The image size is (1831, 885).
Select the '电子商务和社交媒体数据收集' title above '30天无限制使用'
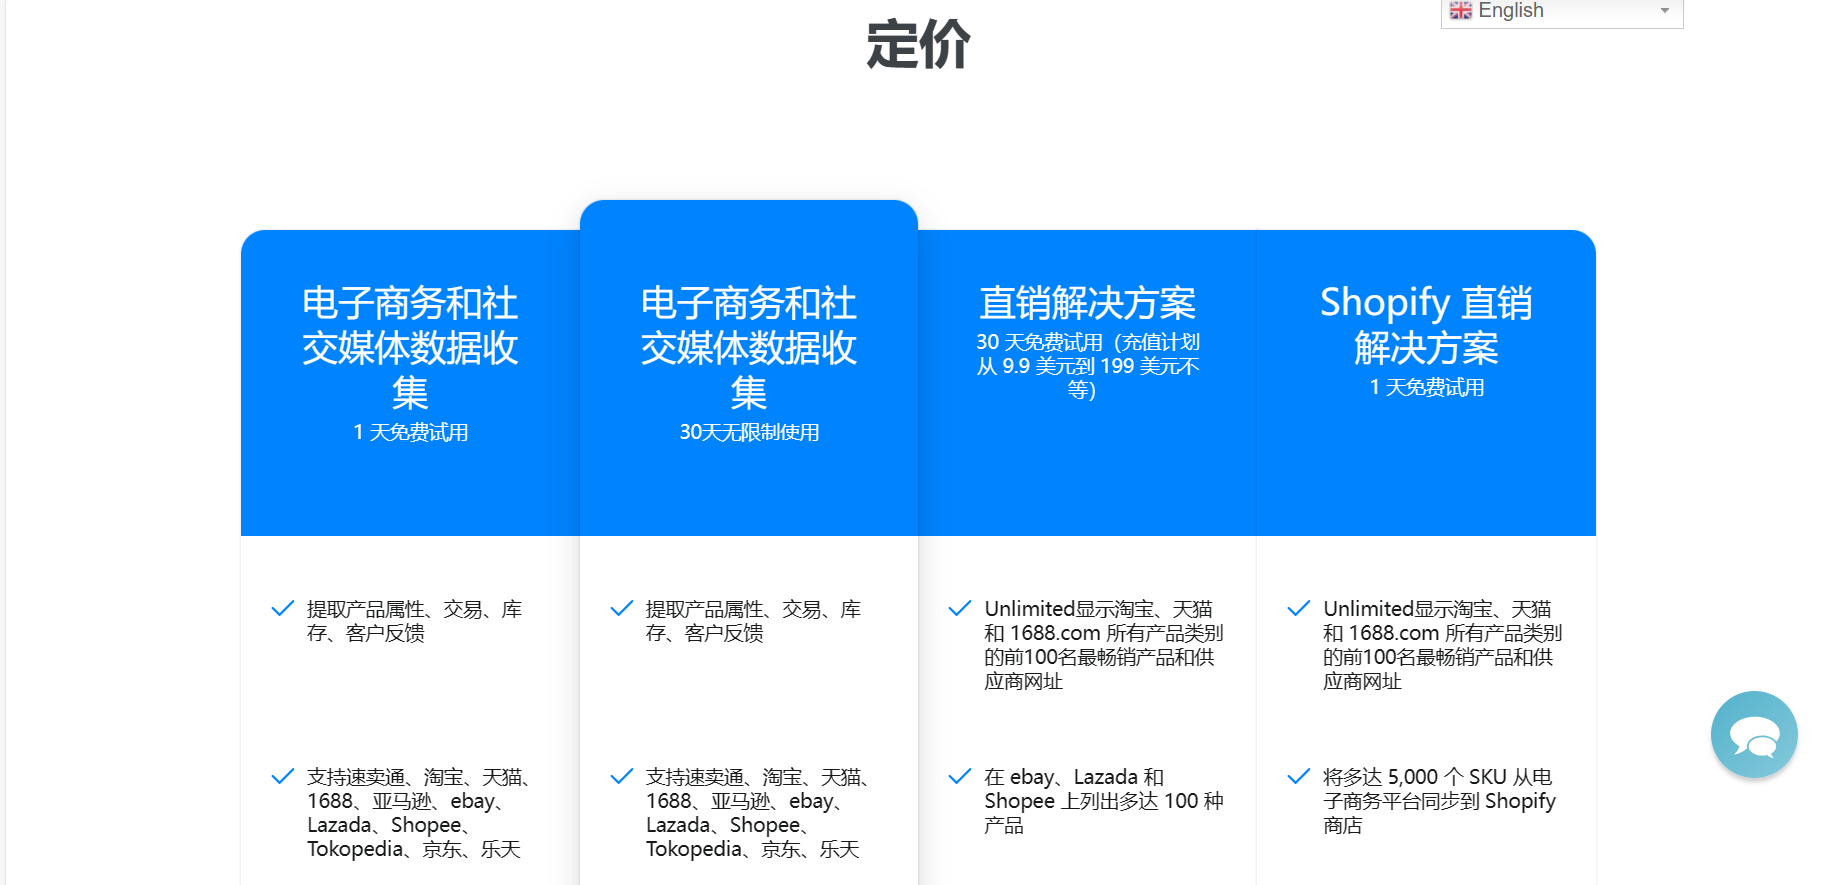point(749,347)
